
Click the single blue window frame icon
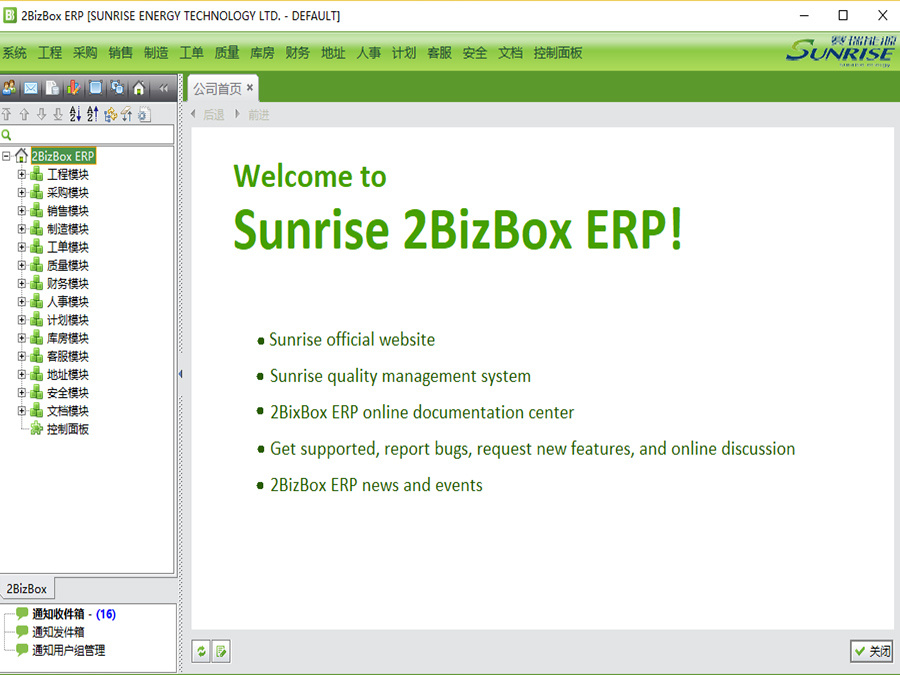click(x=95, y=88)
